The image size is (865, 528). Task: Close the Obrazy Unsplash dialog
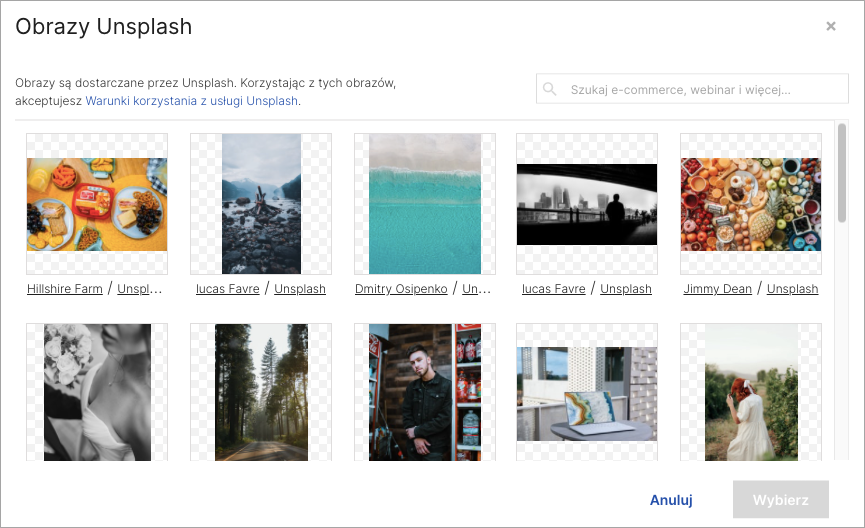830,27
